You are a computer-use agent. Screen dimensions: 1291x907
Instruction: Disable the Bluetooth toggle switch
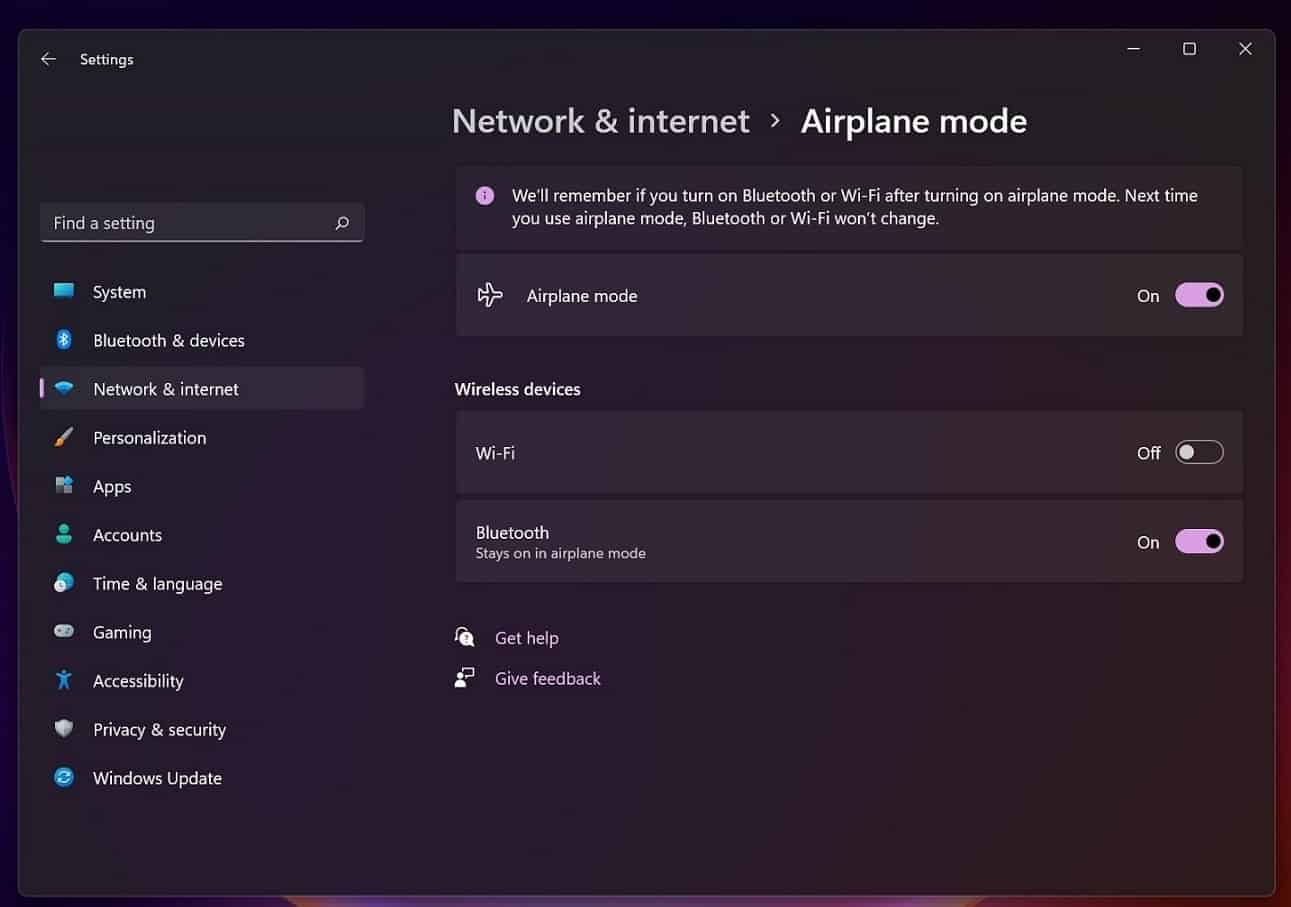[x=1199, y=541]
